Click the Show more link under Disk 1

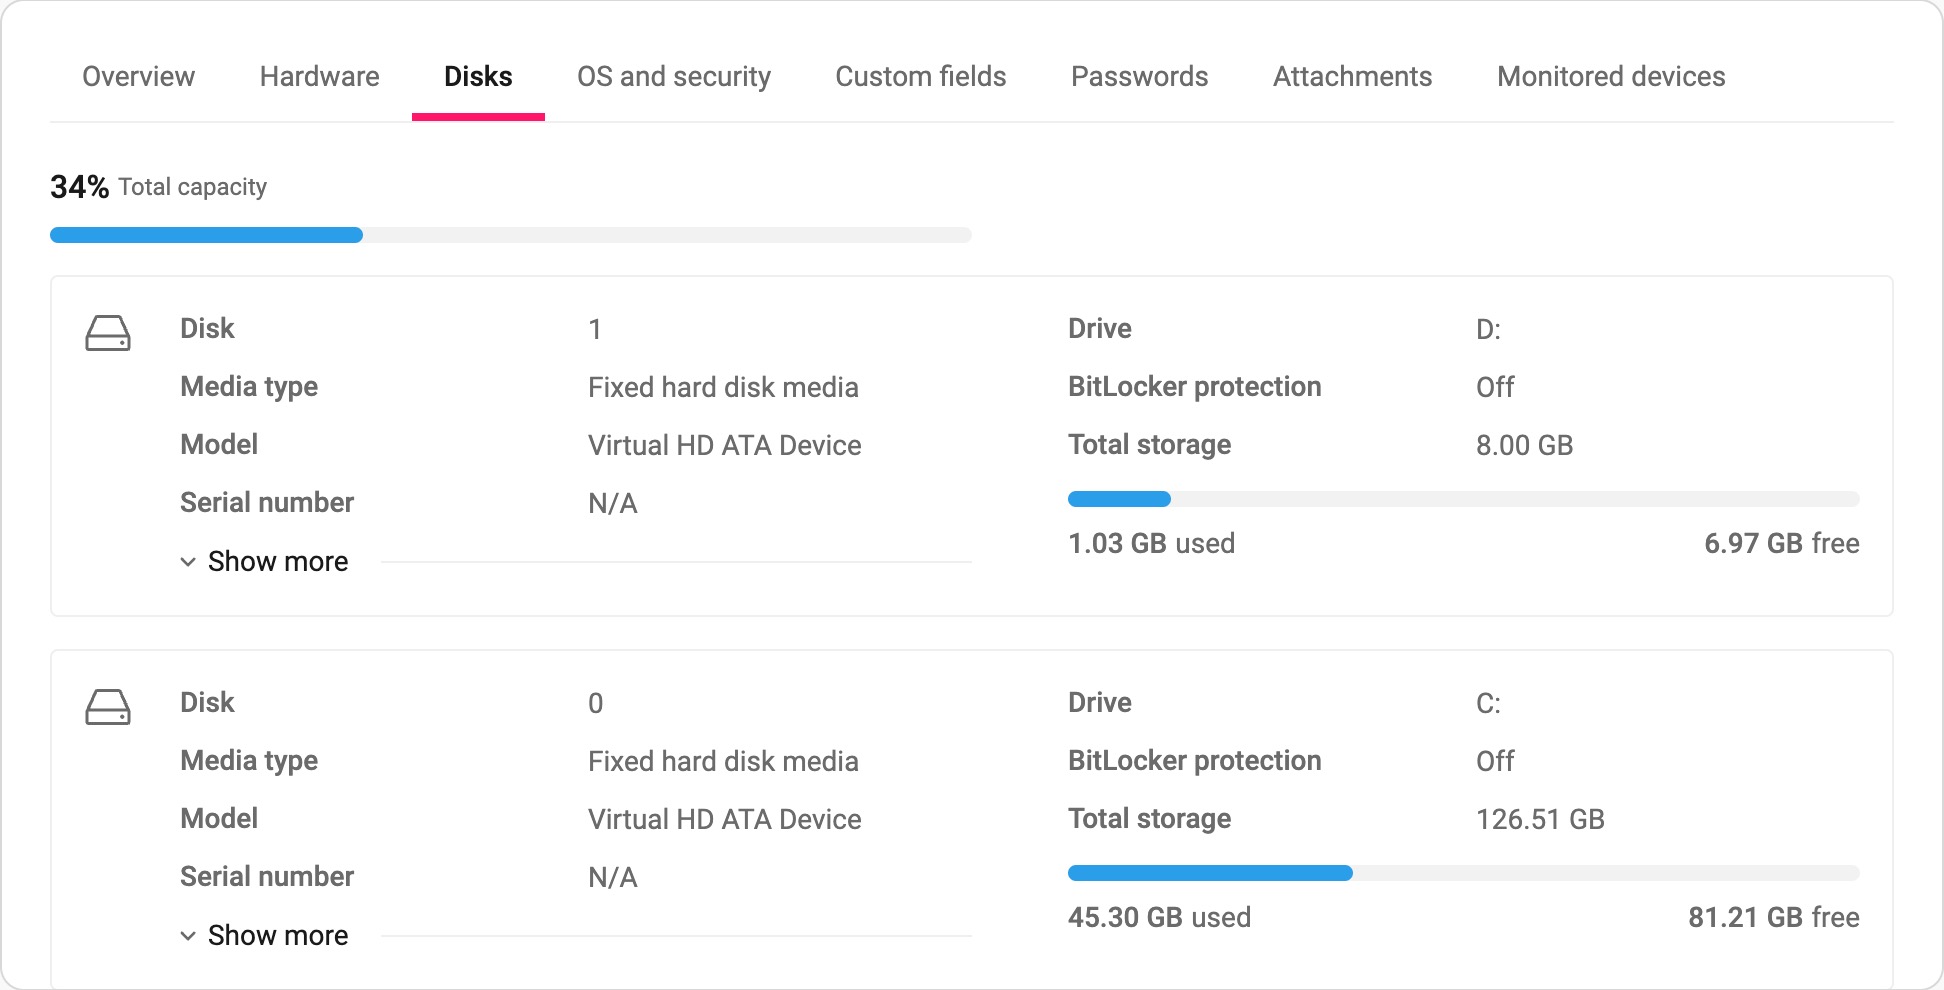click(278, 562)
